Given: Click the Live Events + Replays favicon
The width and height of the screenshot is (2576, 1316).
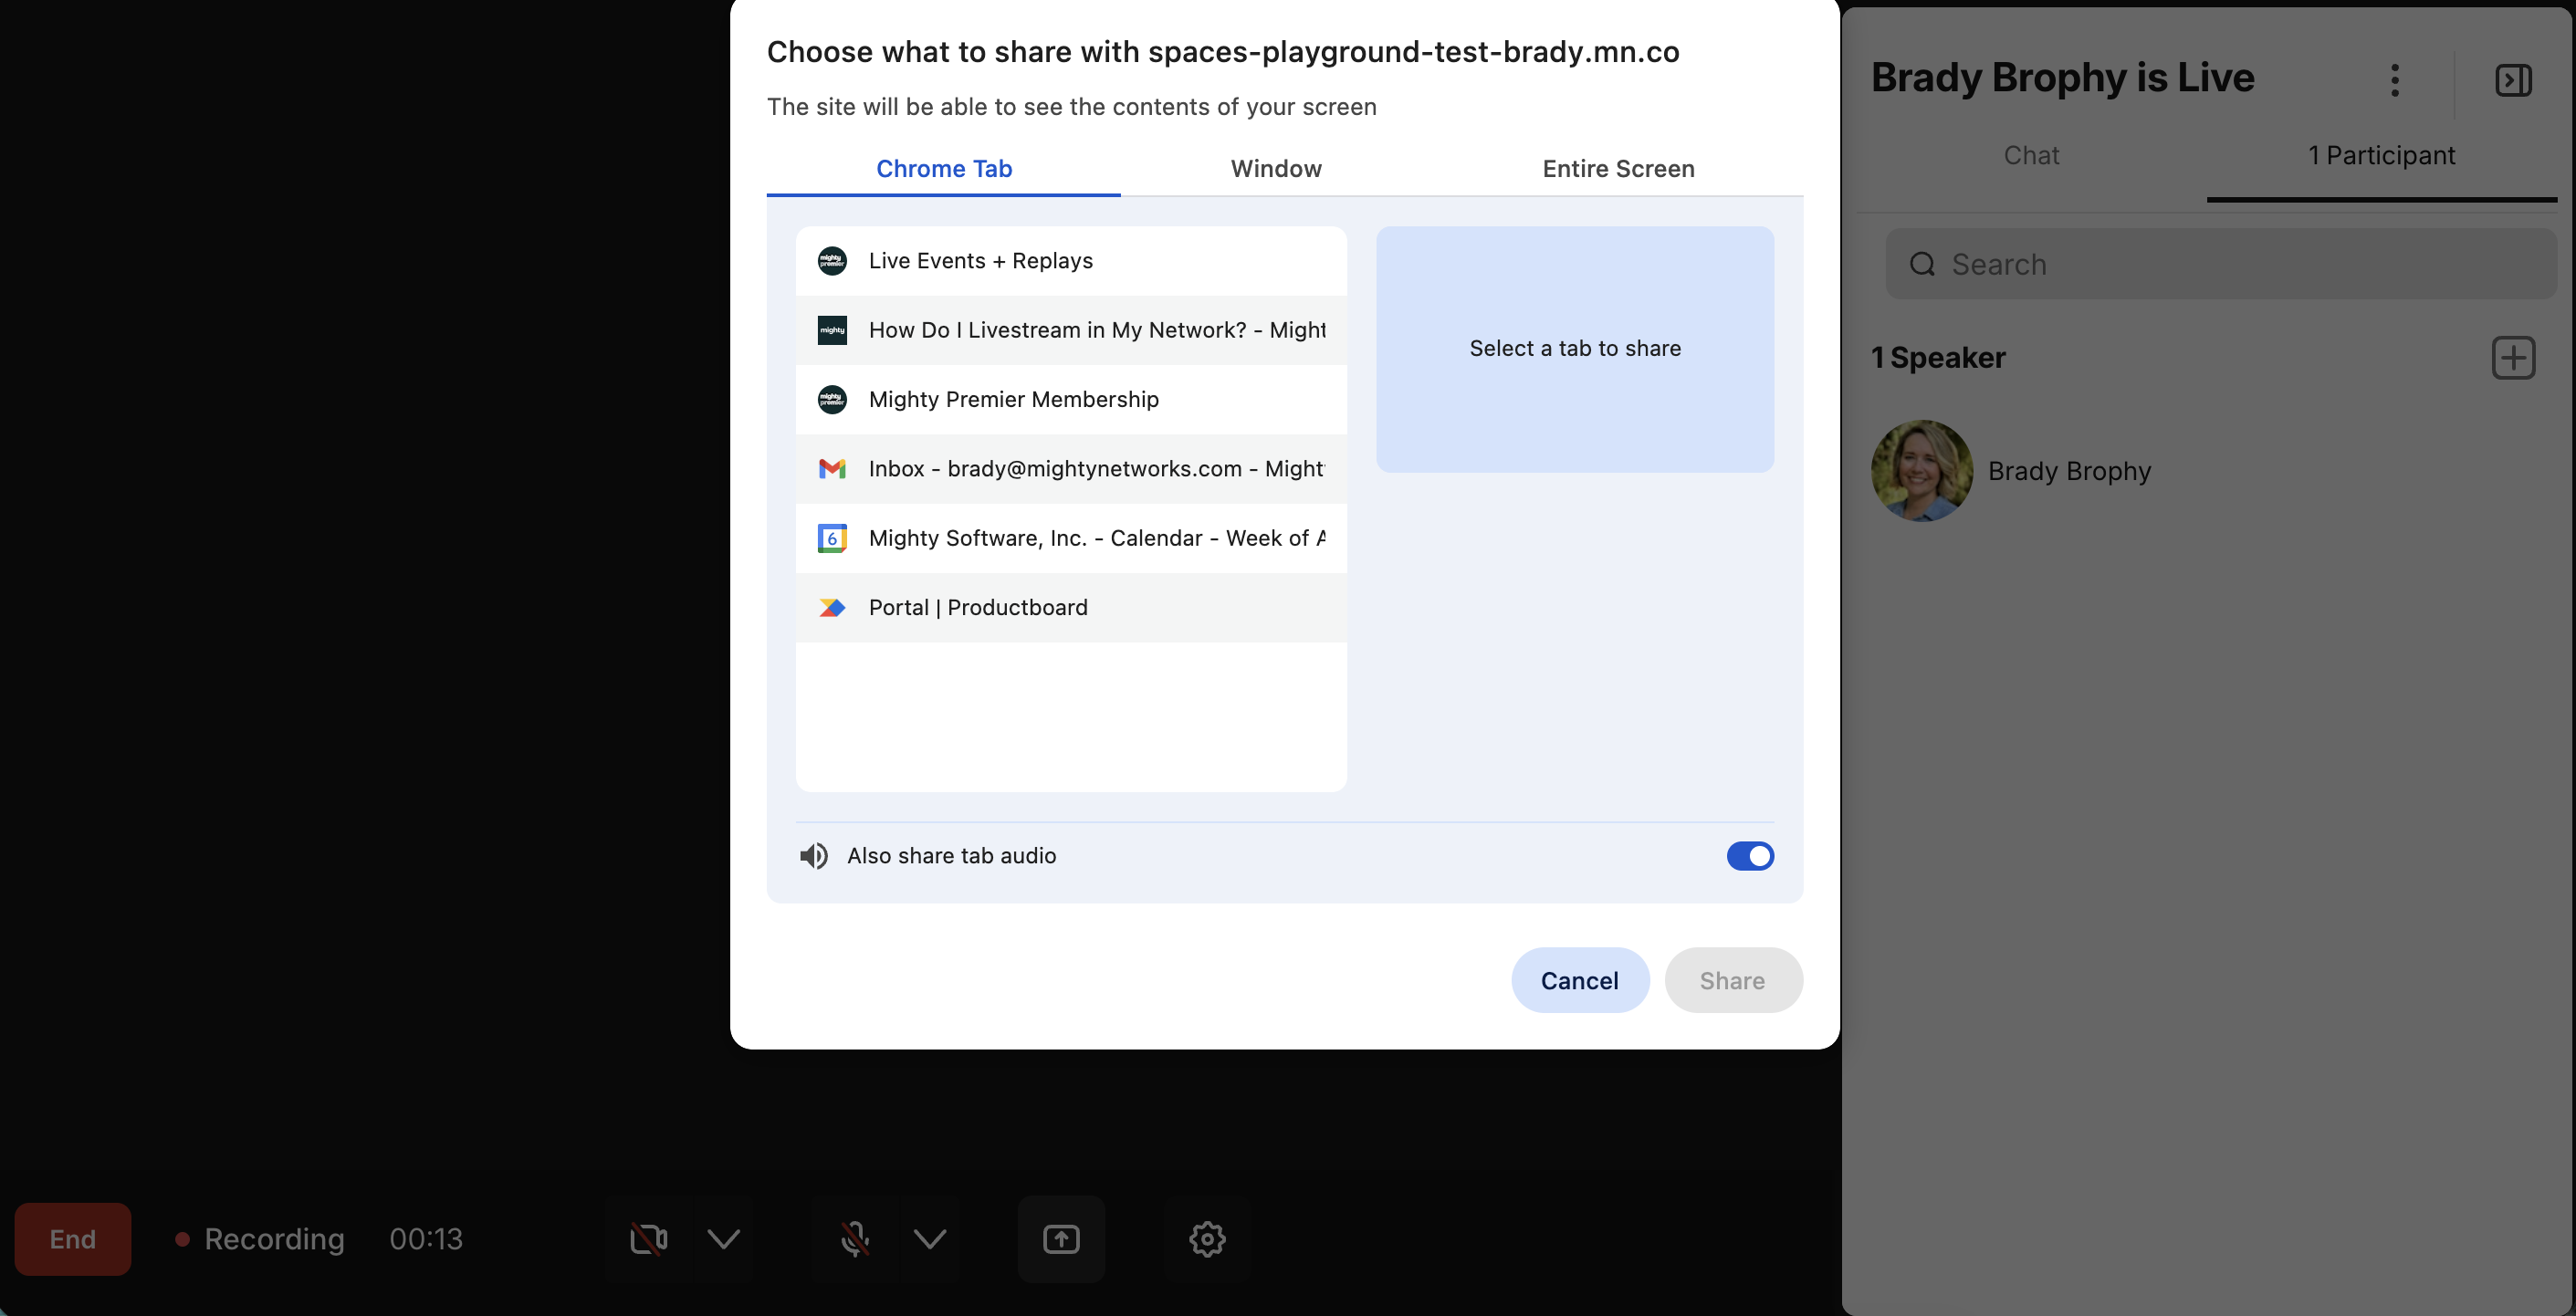Looking at the screenshot, I should (832, 261).
